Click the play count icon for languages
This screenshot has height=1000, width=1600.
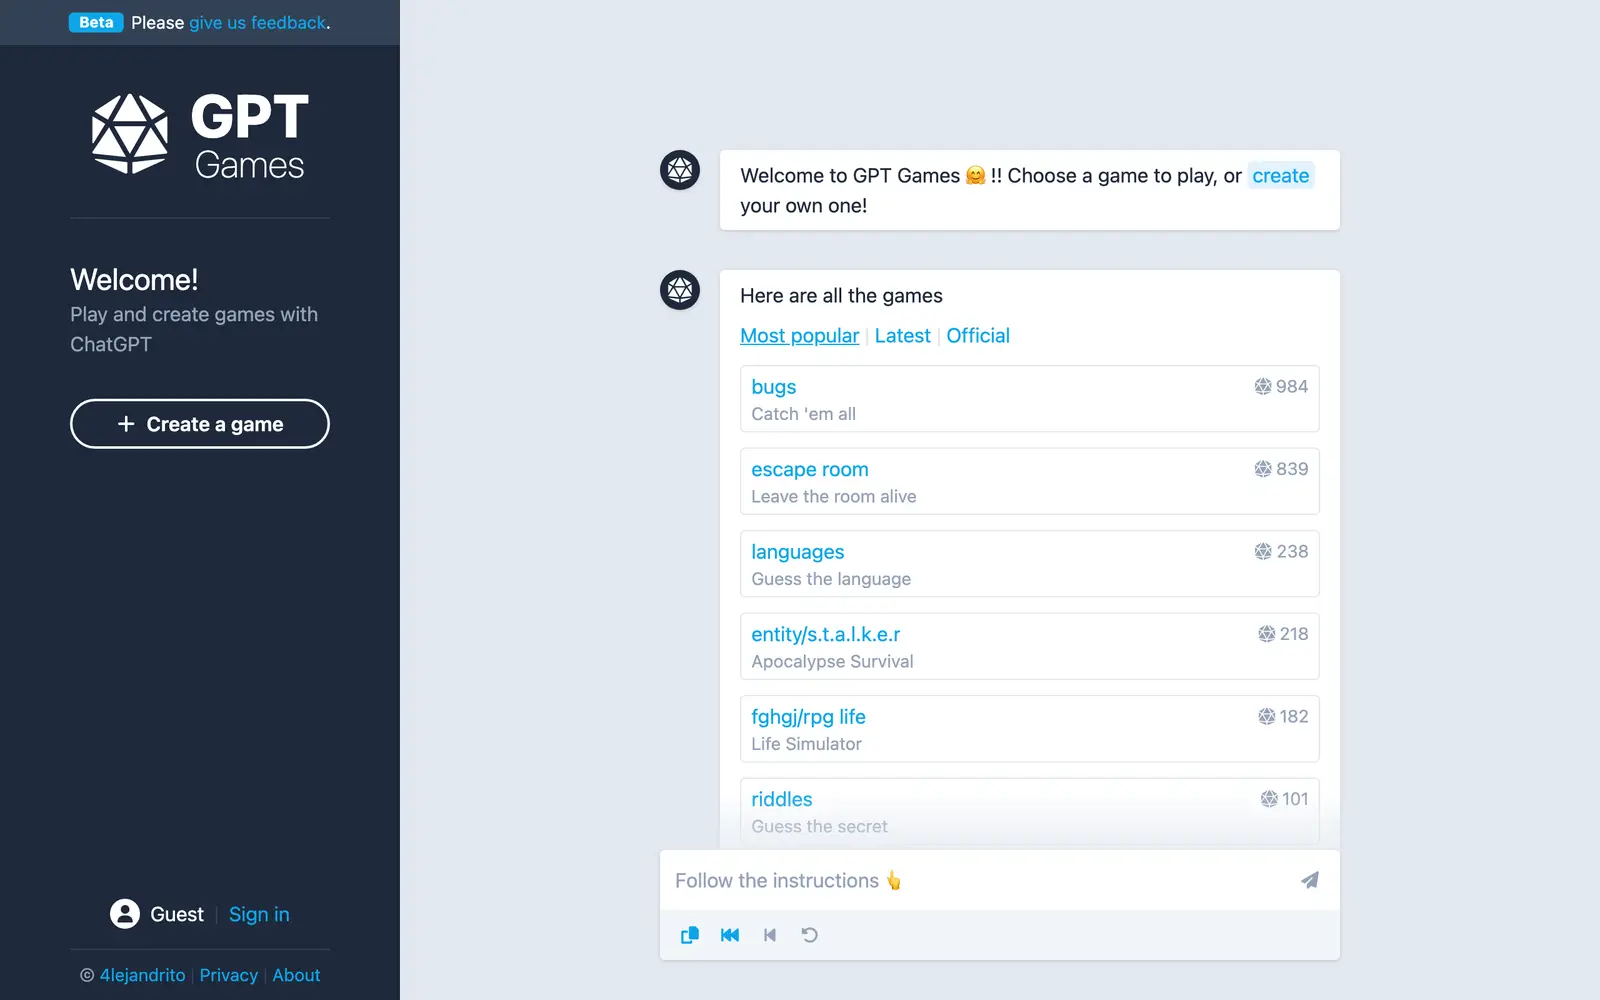click(x=1263, y=551)
